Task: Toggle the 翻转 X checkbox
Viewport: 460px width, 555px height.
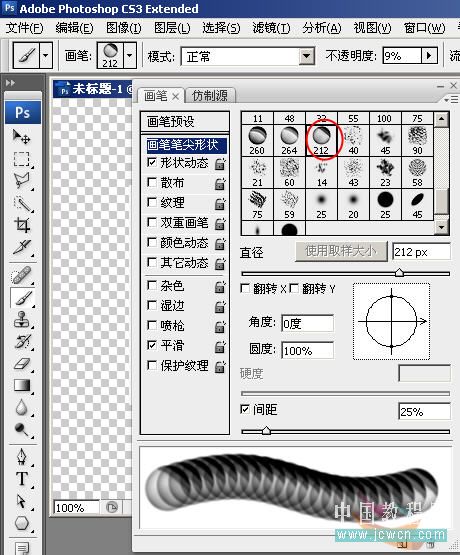Action: [x=245, y=288]
